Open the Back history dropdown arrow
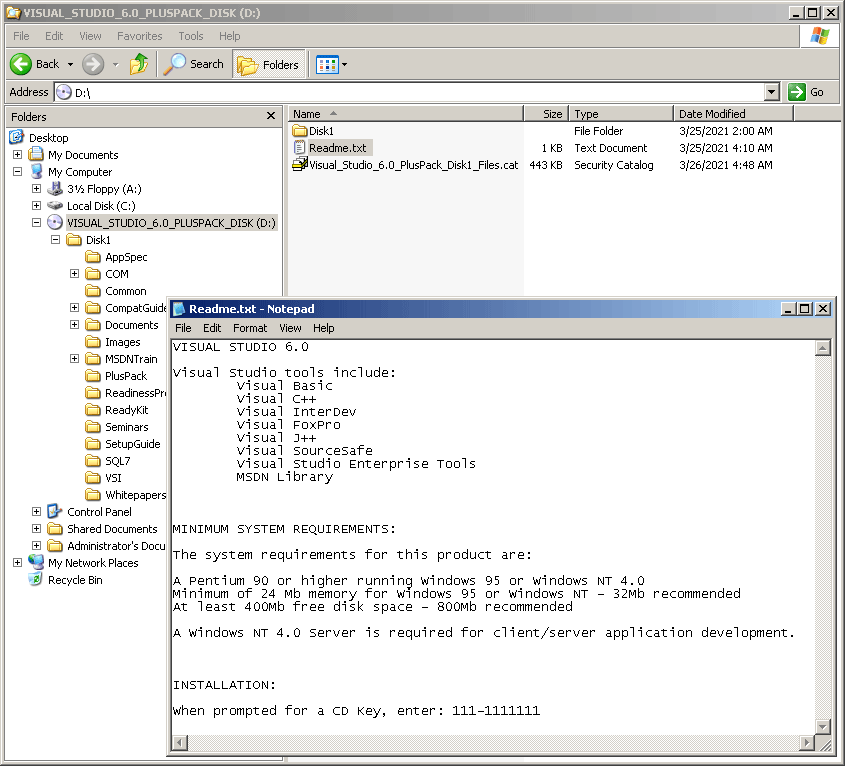Screen dimensions: 845x766 tap(70, 65)
